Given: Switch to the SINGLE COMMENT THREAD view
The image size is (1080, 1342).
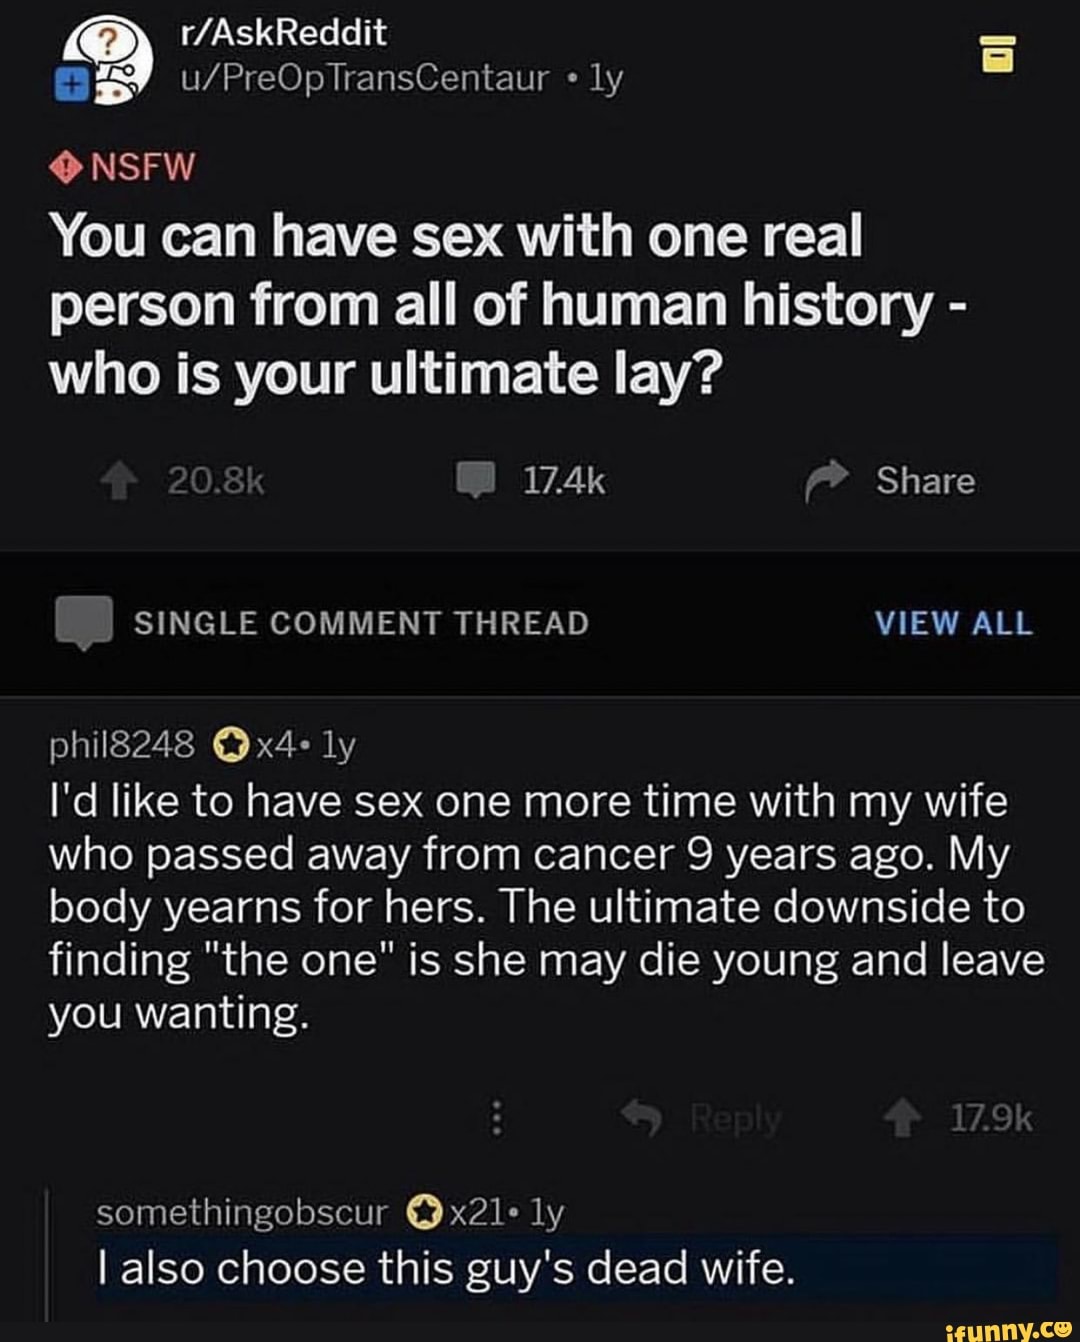Looking at the screenshot, I should (361, 622).
